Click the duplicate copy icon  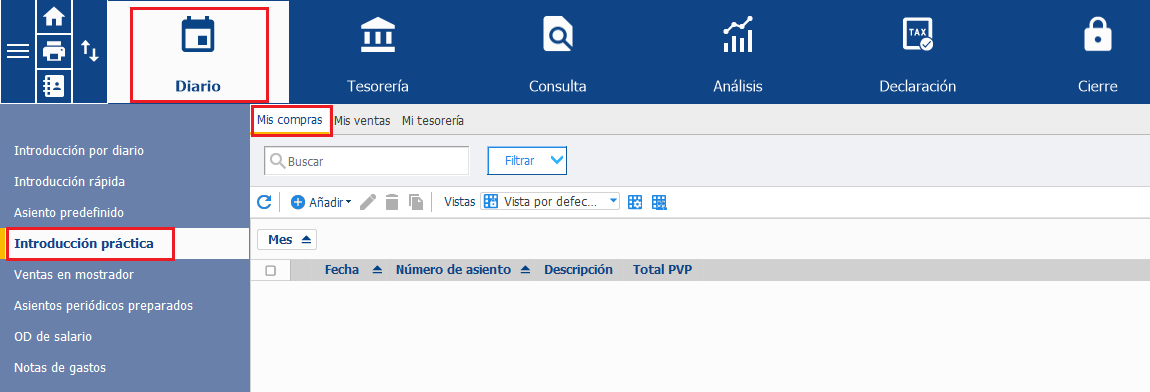point(417,202)
